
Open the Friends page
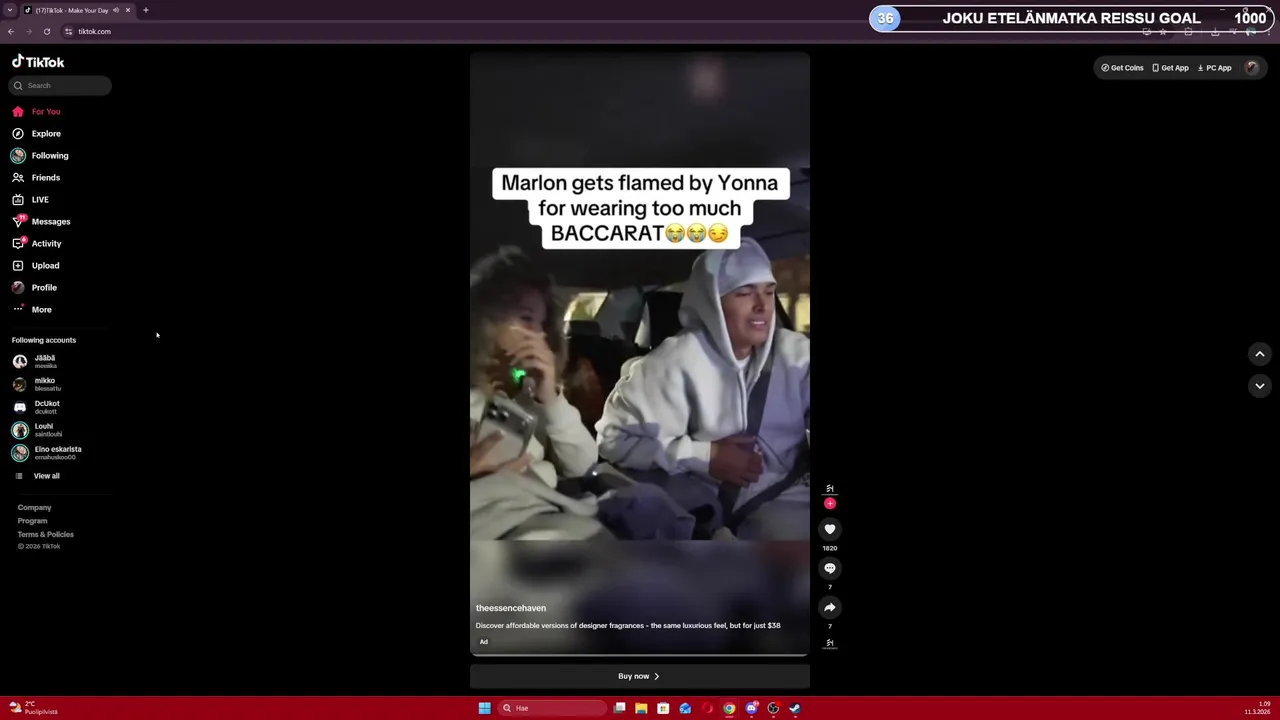(37, 177)
